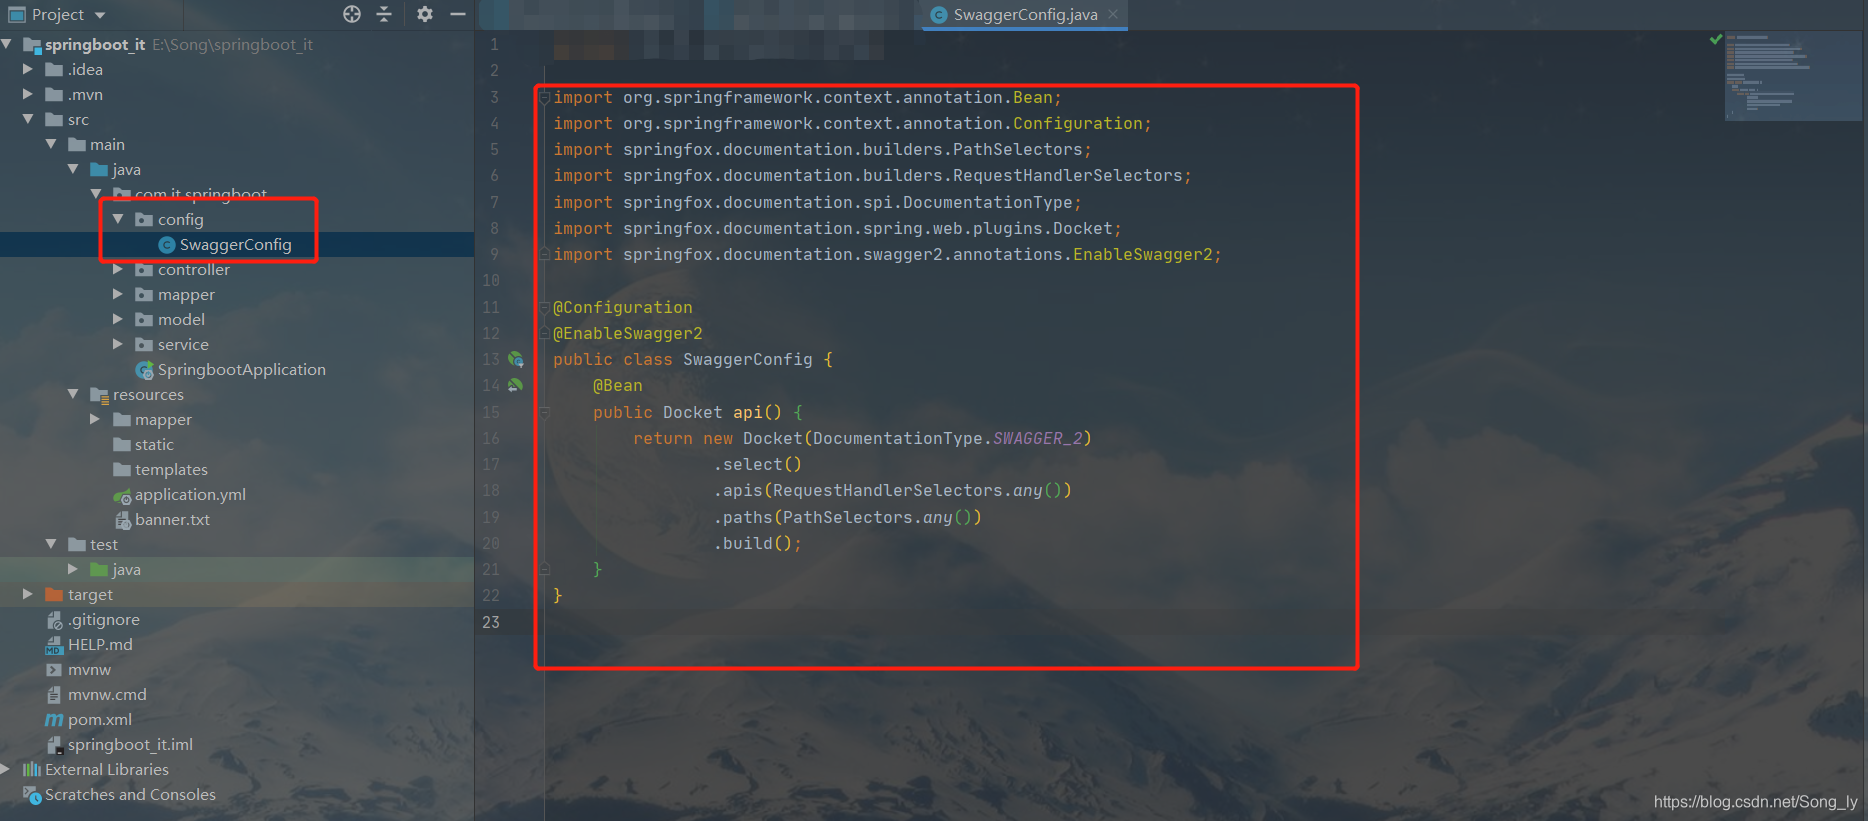The image size is (1868, 821).
Task: Click line number 16 in the gutter
Action: tap(491, 438)
